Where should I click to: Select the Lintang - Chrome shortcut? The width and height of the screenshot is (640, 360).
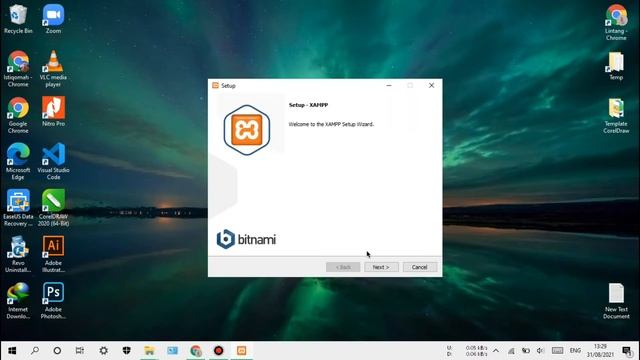[616, 22]
